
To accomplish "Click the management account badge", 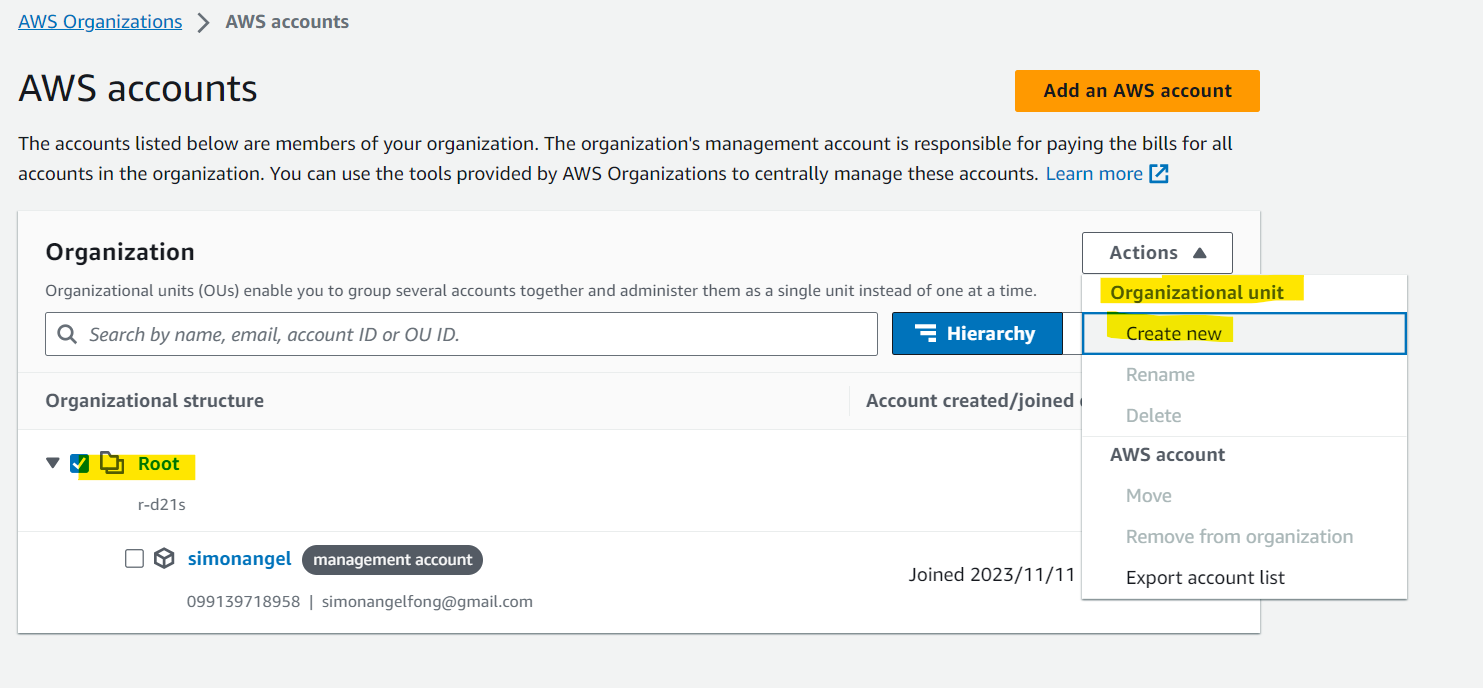I will pos(392,560).
